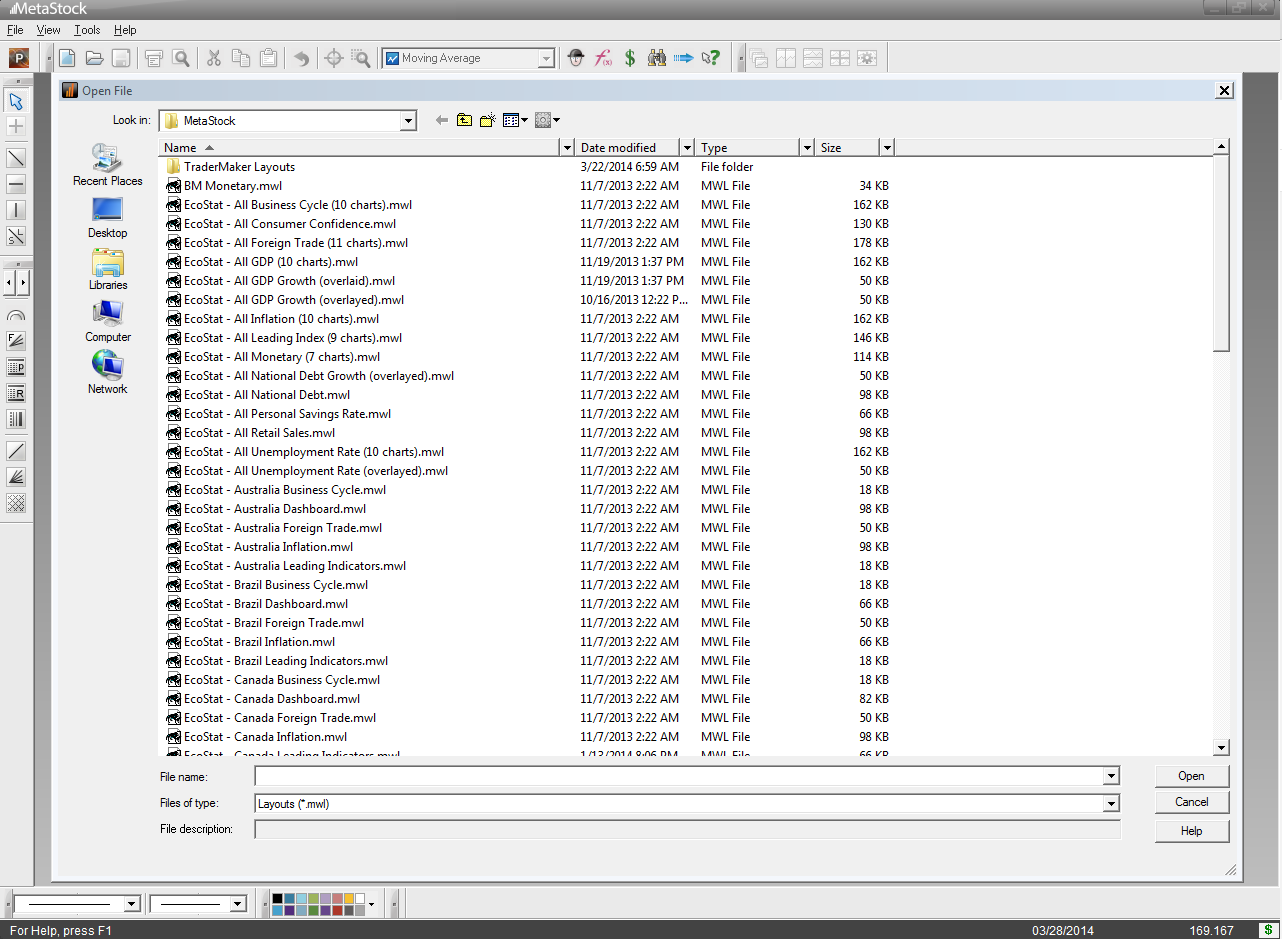The height and width of the screenshot is (939, 1282).
Task: Select the crosshatch grid drawing tool
Action: [x=16, y=503]
